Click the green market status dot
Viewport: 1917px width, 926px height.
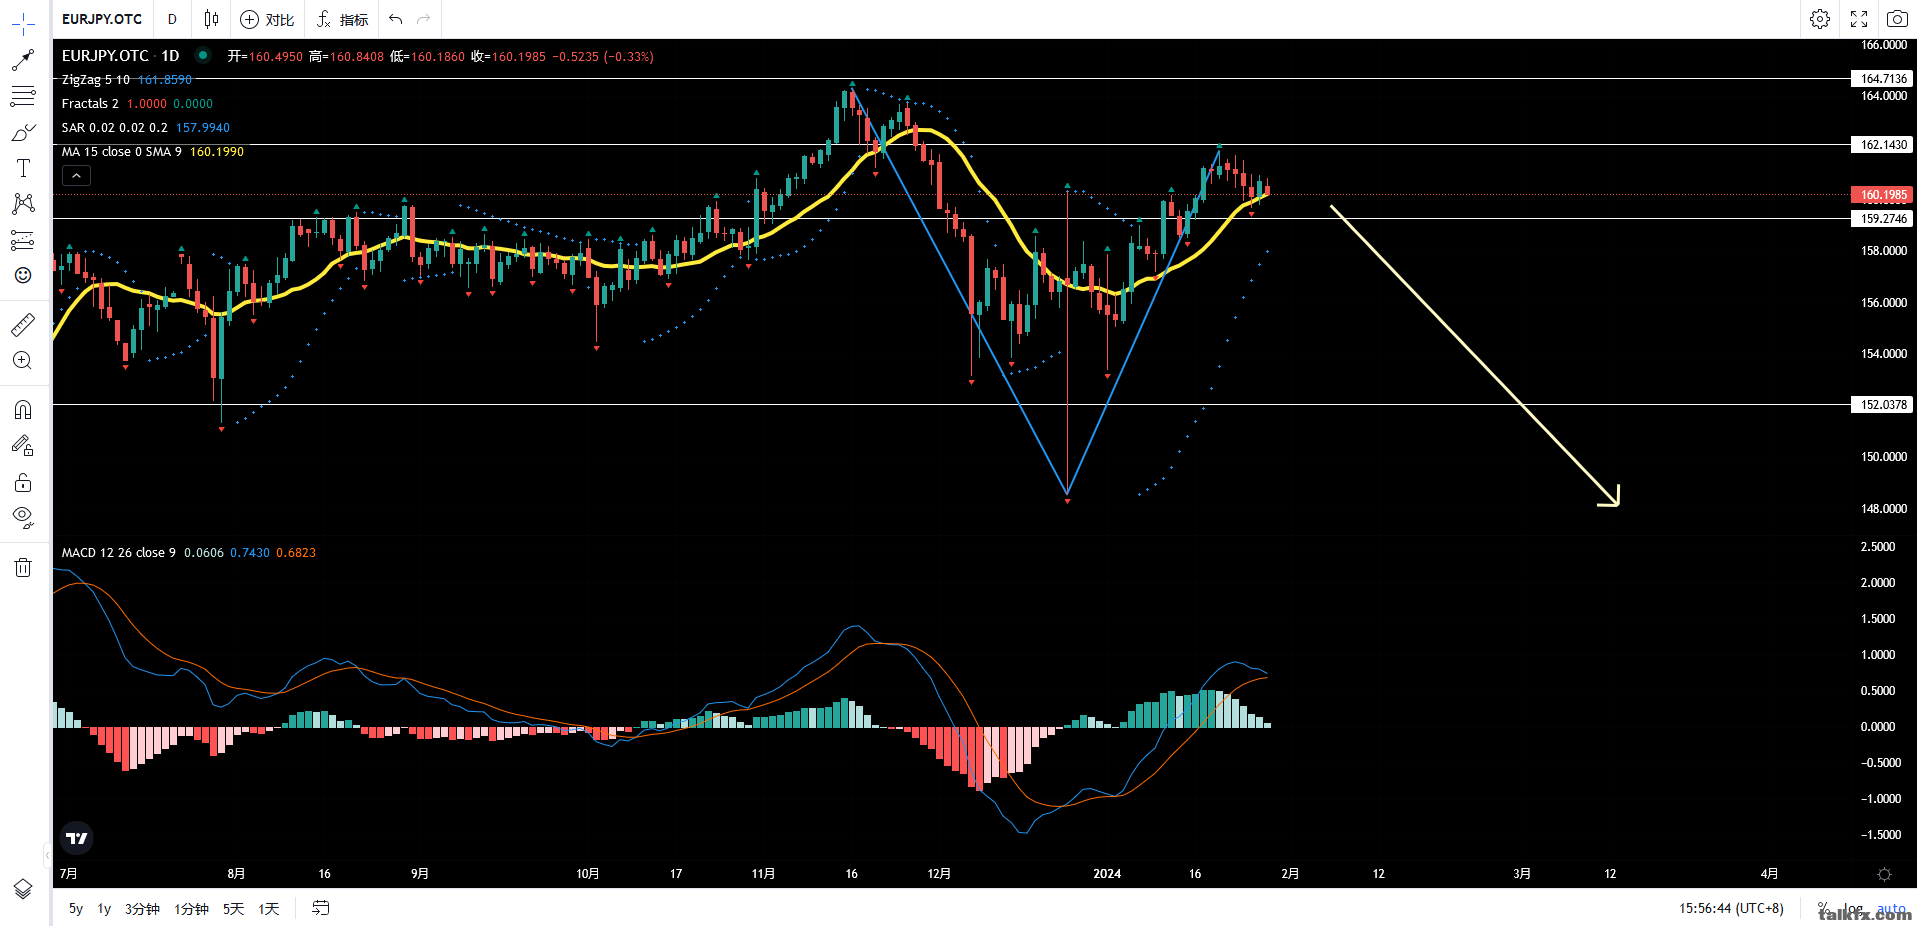coord(203,56)
